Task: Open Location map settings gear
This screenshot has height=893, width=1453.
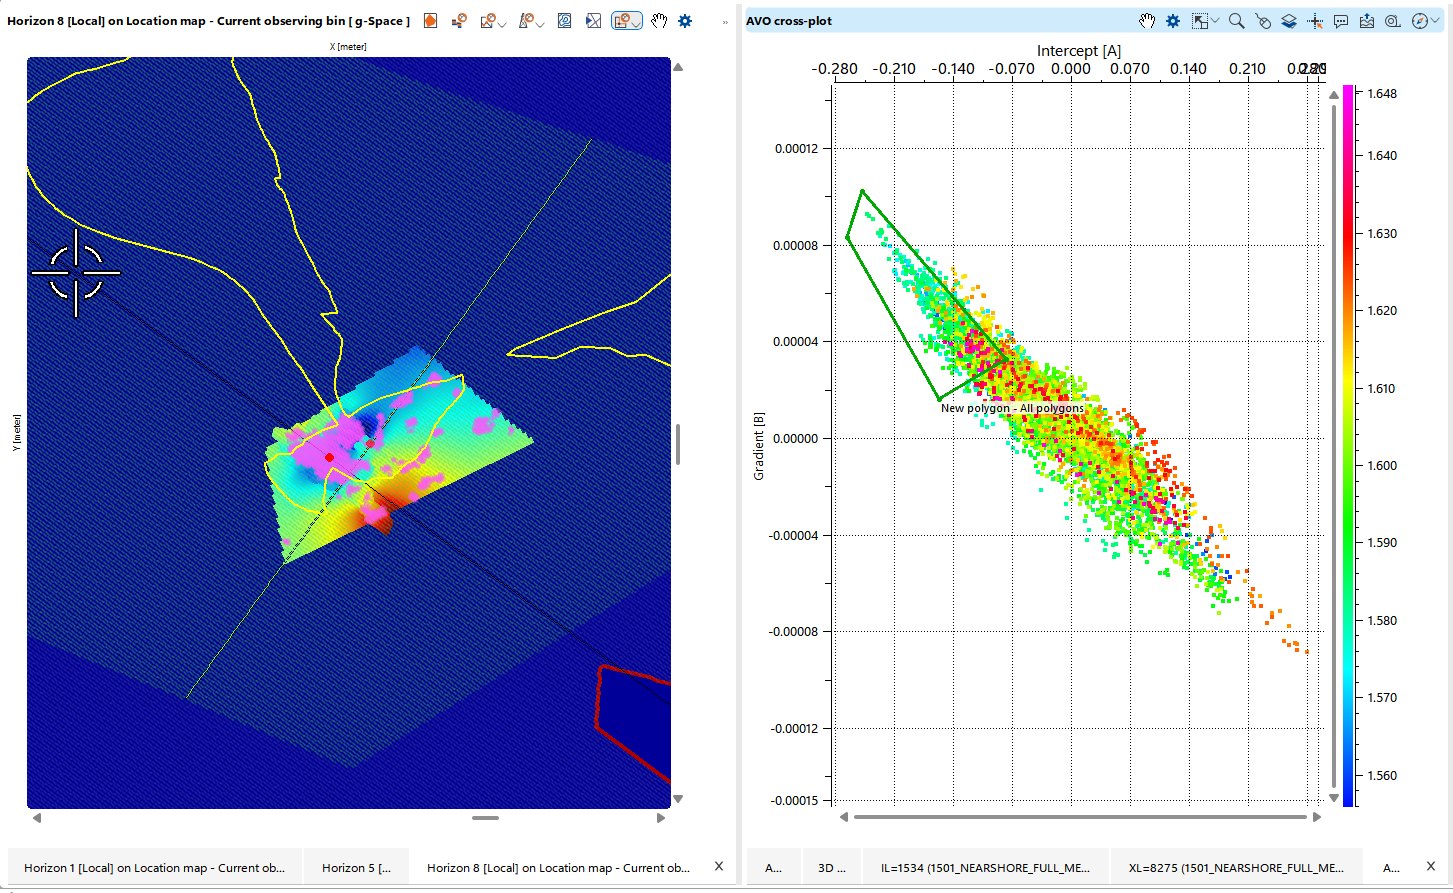Action: tap(685, 20)
